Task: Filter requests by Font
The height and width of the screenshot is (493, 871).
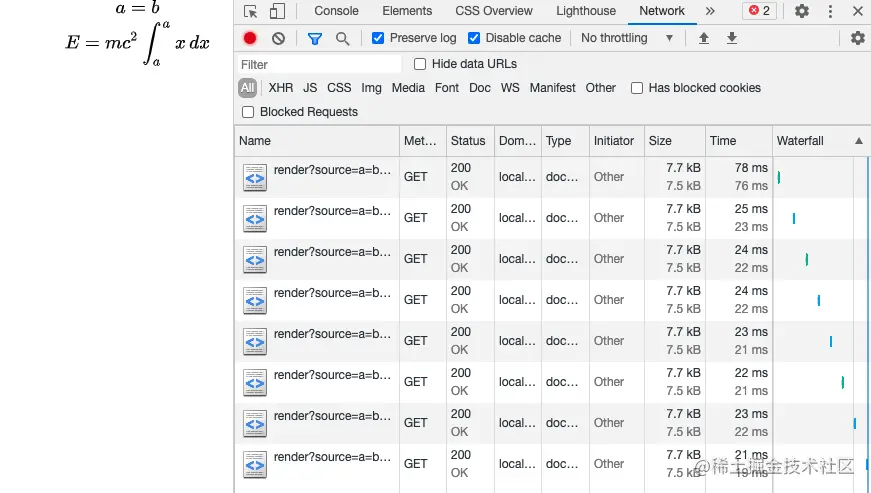Action: point(447,88)
